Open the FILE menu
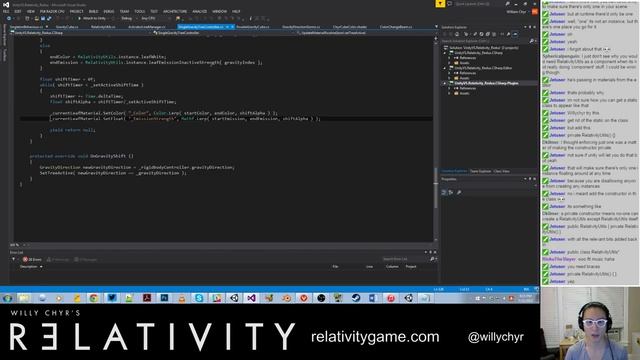This screenshot has height=360, width=640. click(x=6, y=11)
